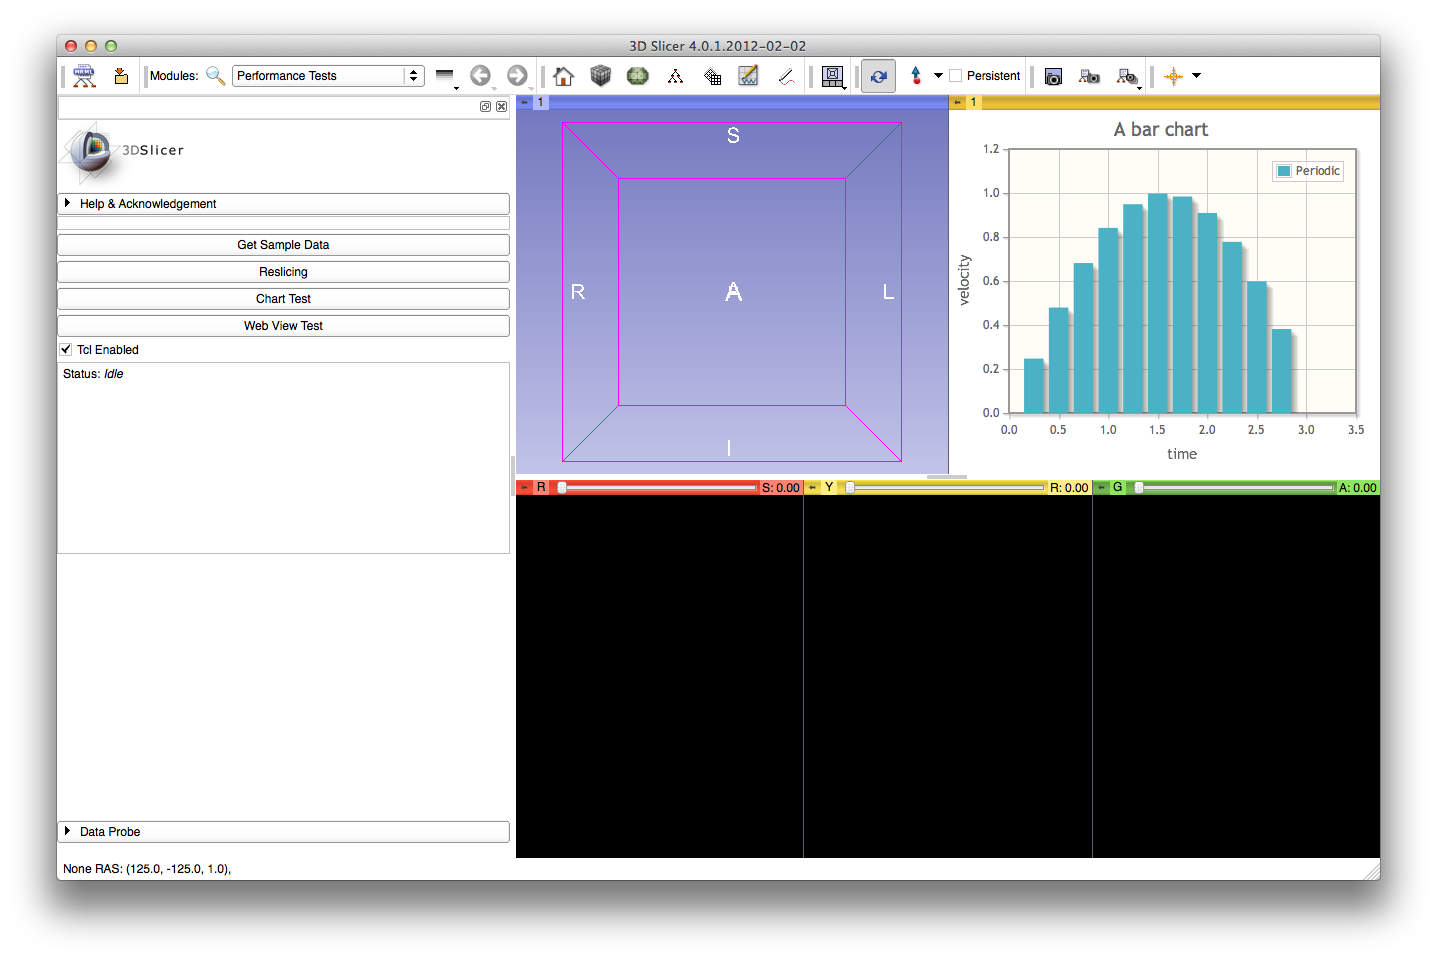Open the crosshair options dropdown arrow
The image size is (1437, 959).
1196,76
